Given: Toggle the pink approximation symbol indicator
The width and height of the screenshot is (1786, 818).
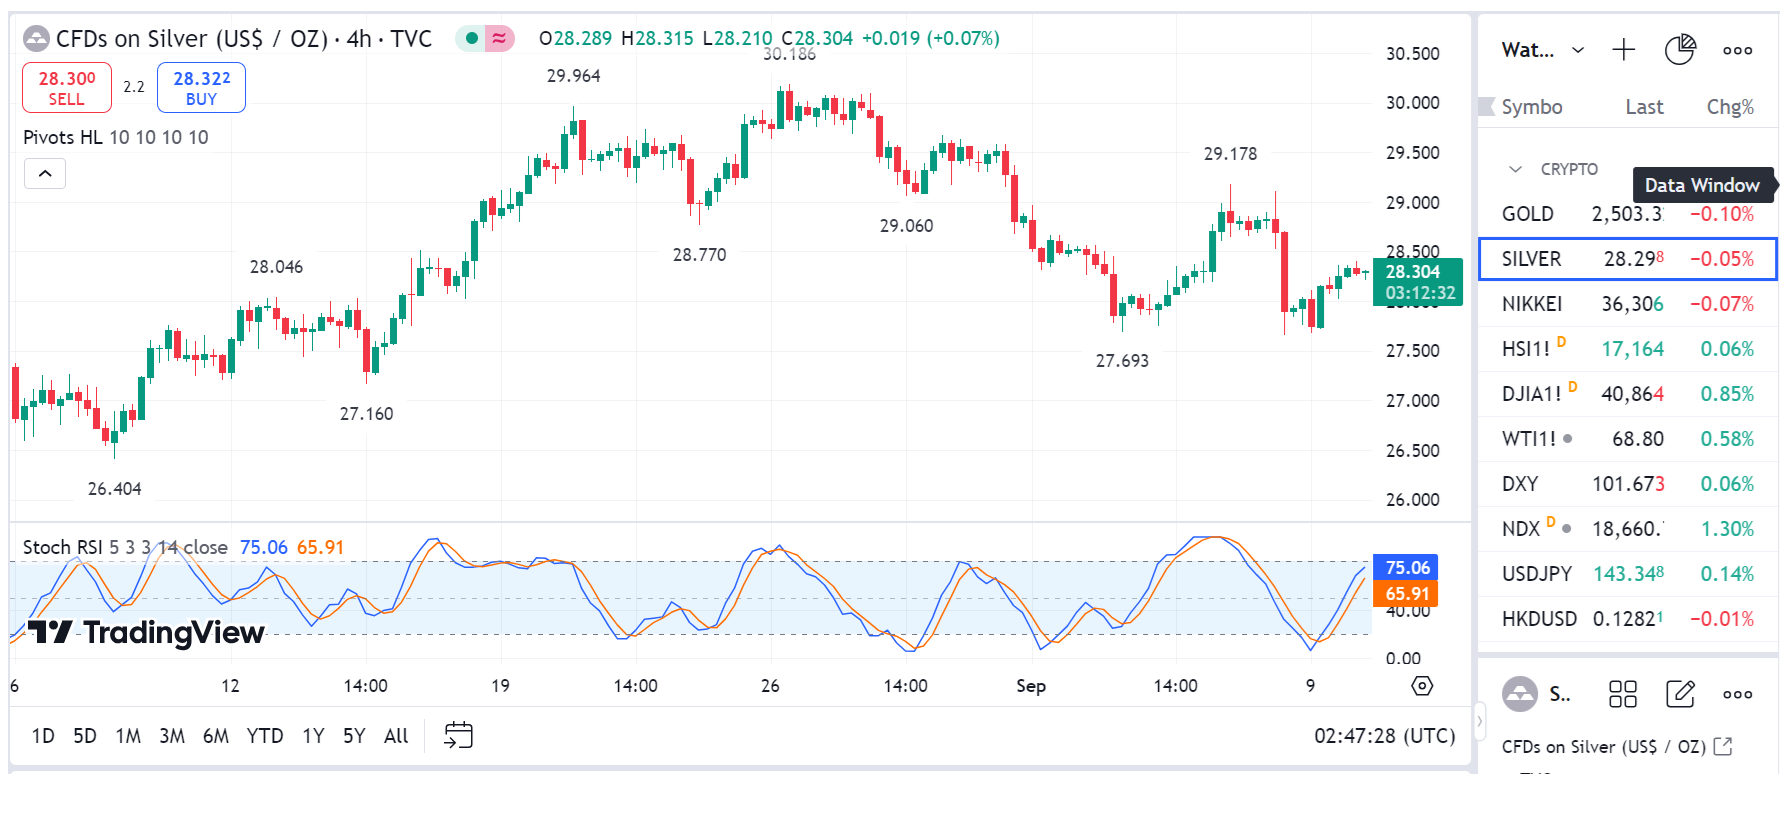Looking at the screenshot, I should (499, 39).
